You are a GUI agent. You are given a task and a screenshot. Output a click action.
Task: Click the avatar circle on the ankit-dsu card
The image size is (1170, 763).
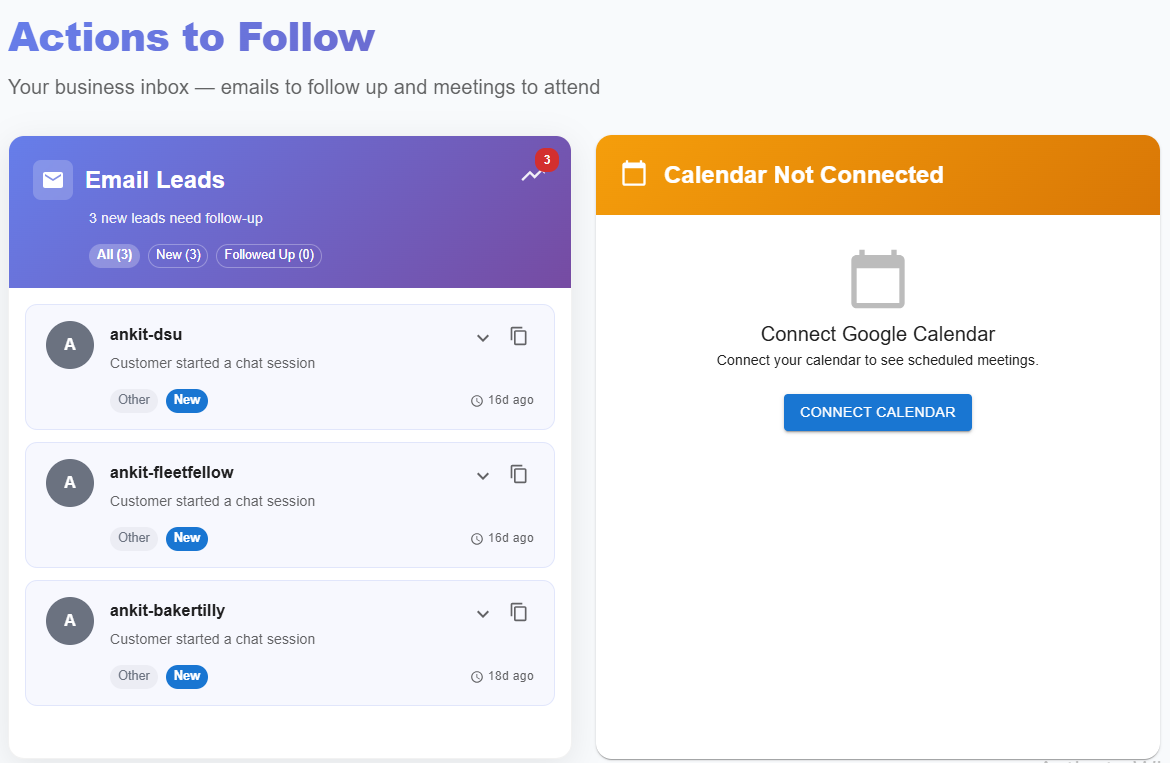click(69, 345)
